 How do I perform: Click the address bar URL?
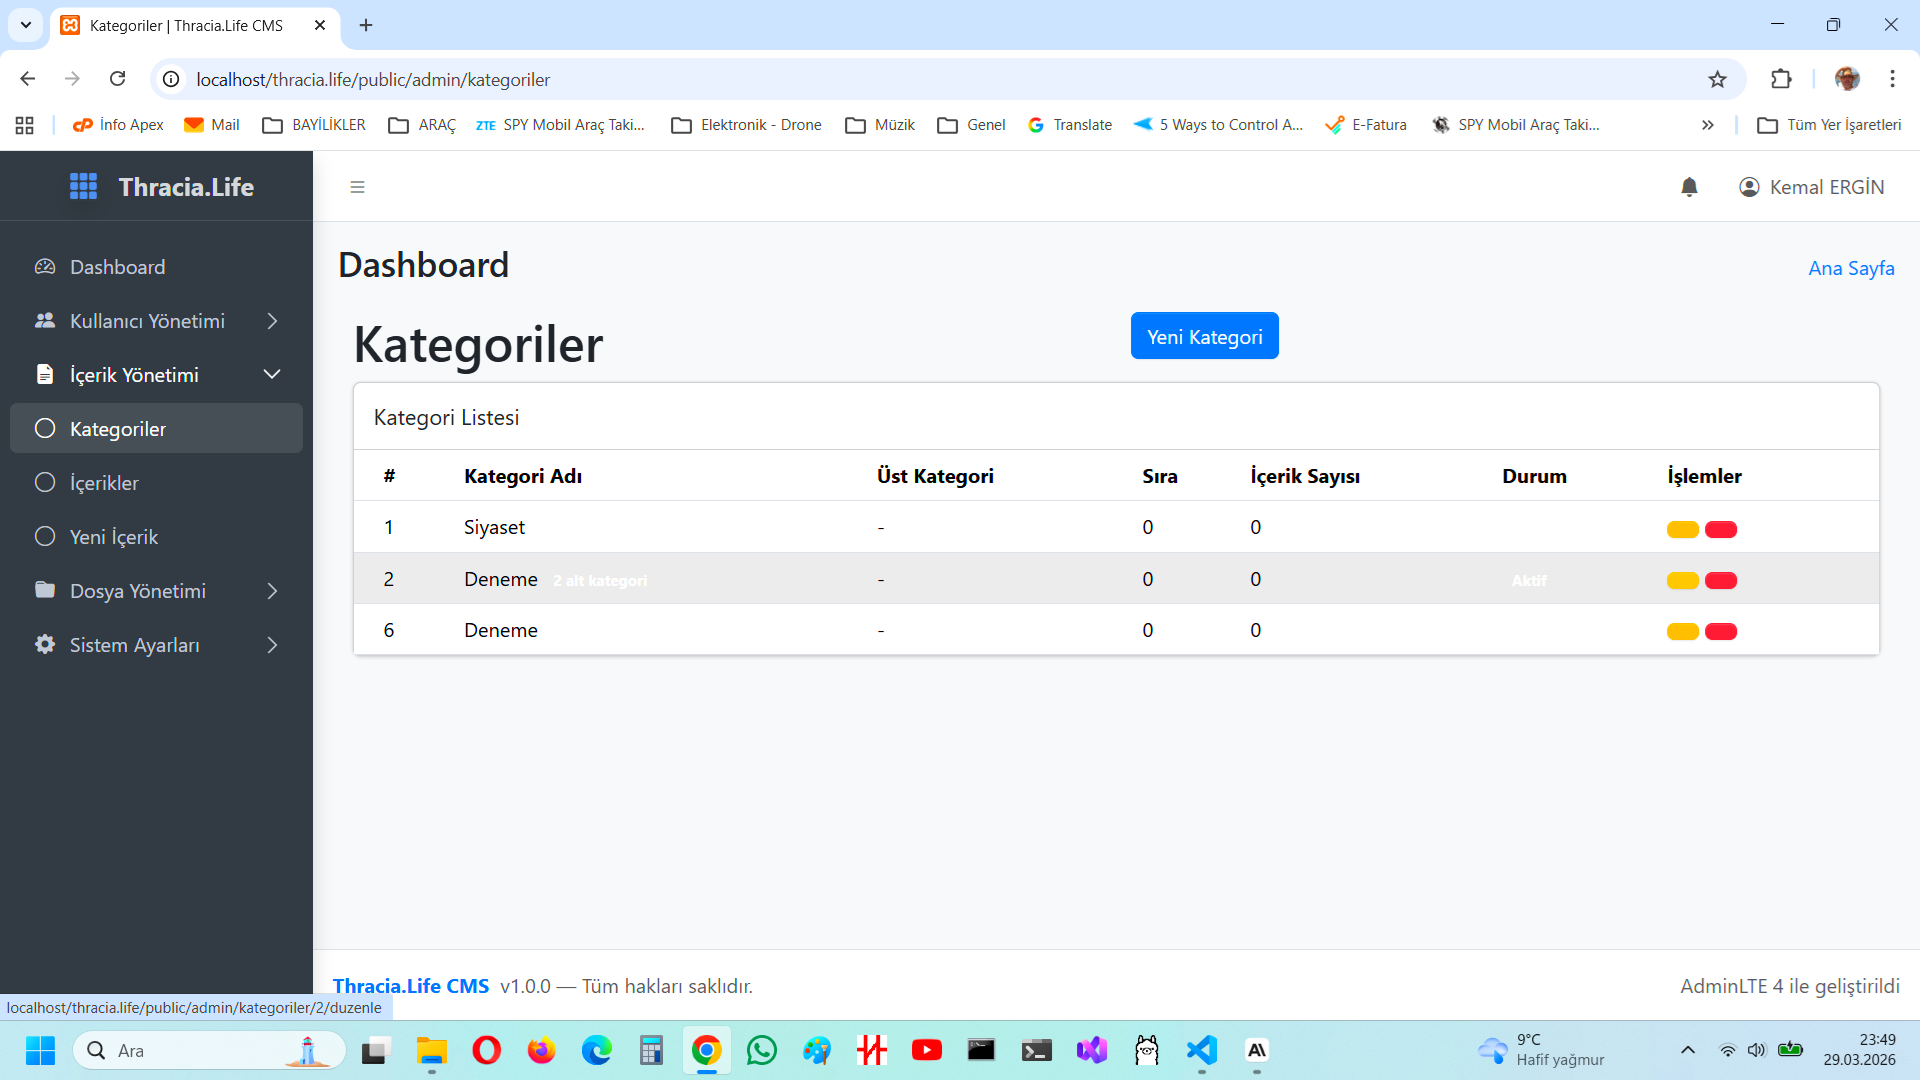tap(373, 79)
